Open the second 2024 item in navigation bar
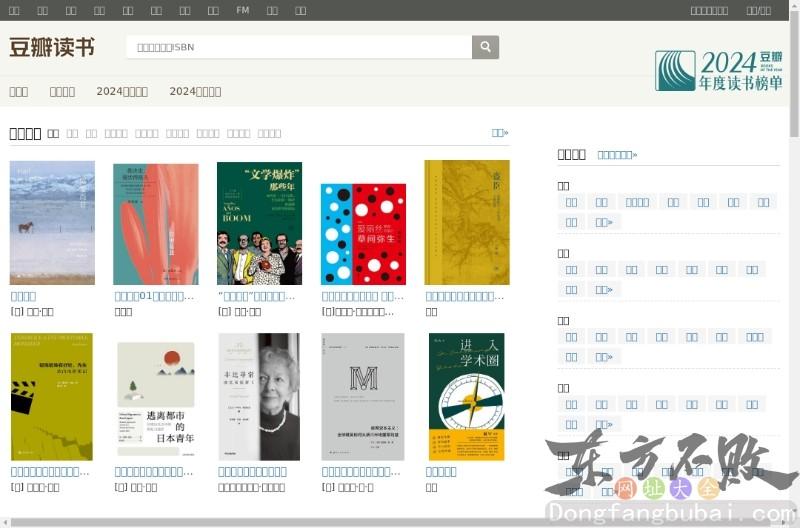Viewport: 800px width, 528px height. [195, 91]
